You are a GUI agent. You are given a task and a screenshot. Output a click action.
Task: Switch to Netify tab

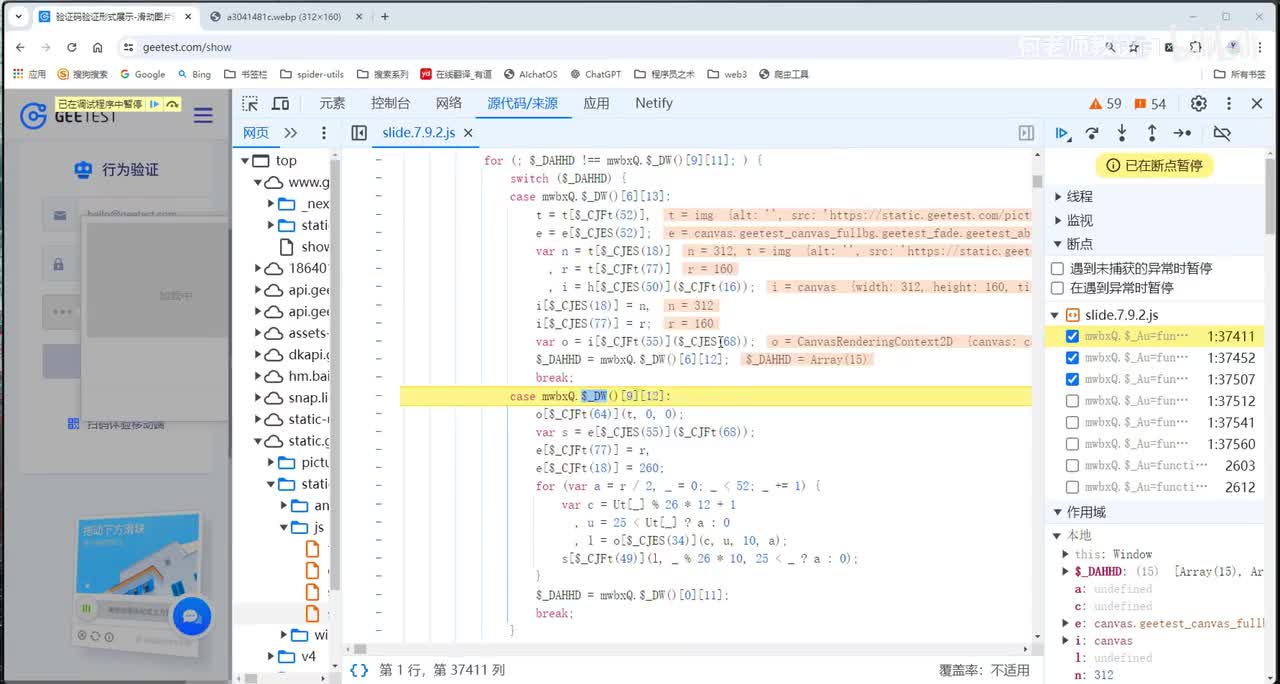654,103
